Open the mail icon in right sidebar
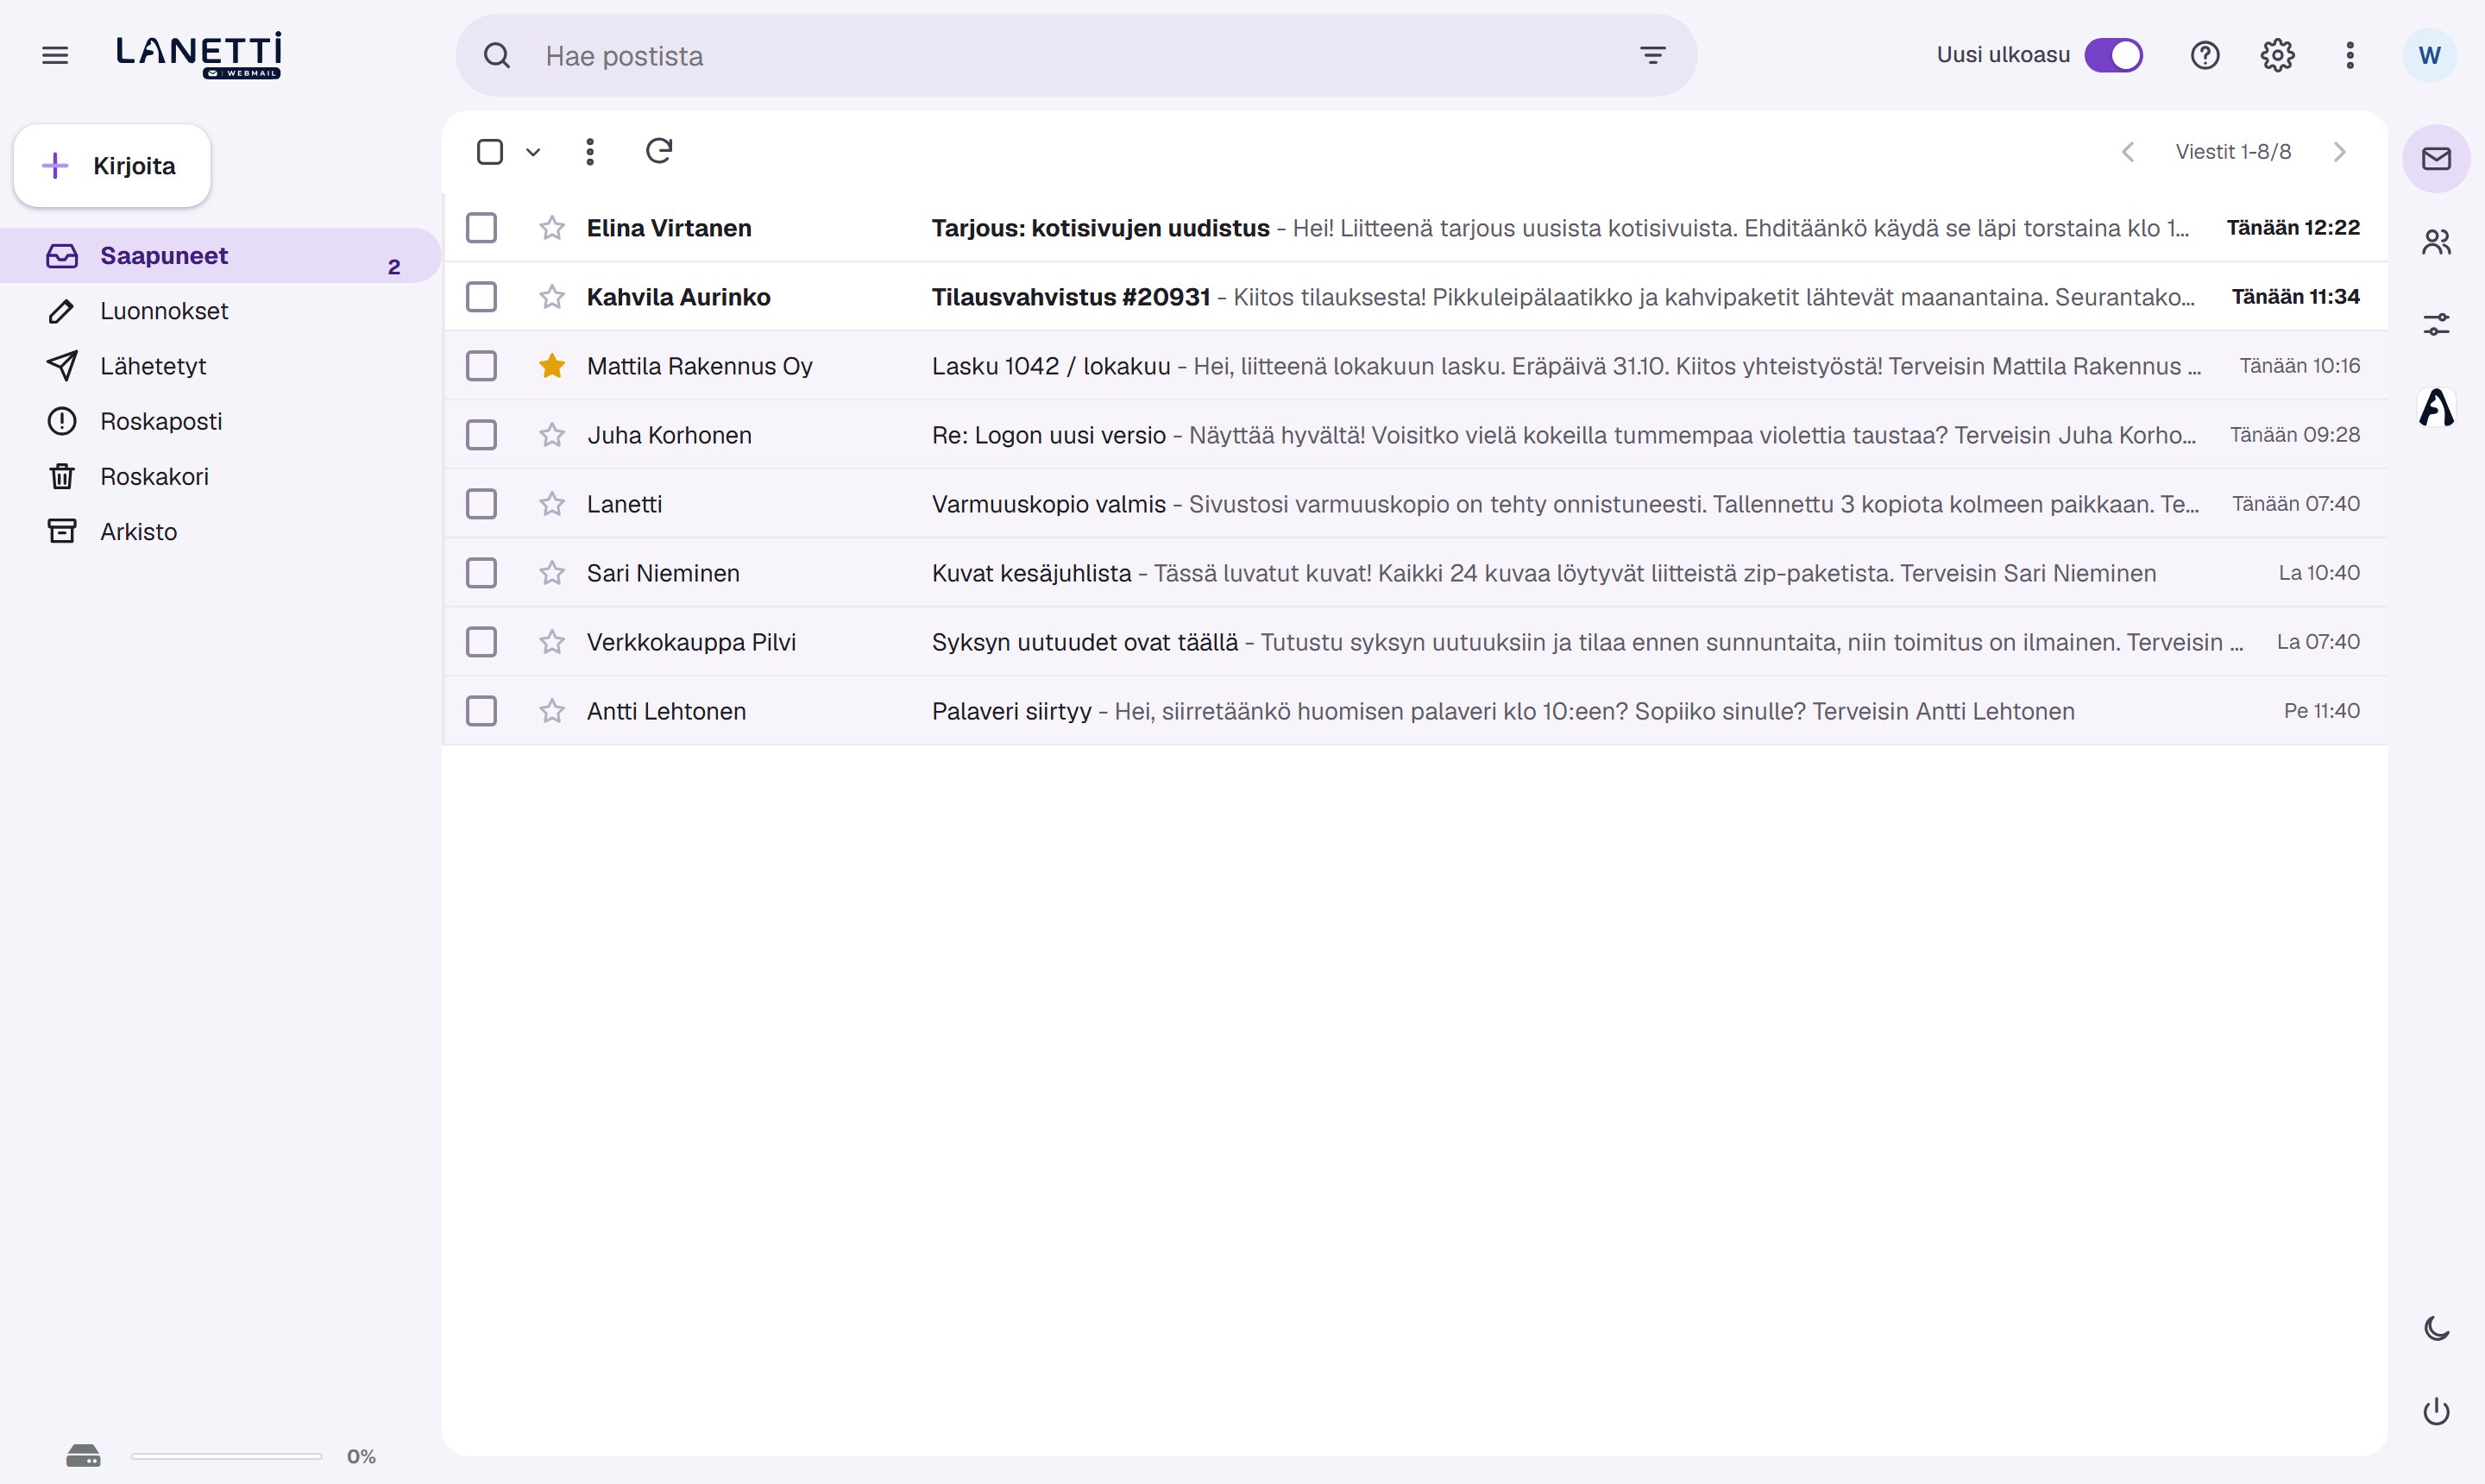Screen dimensions: 2485x1484 coord(2436,158)
